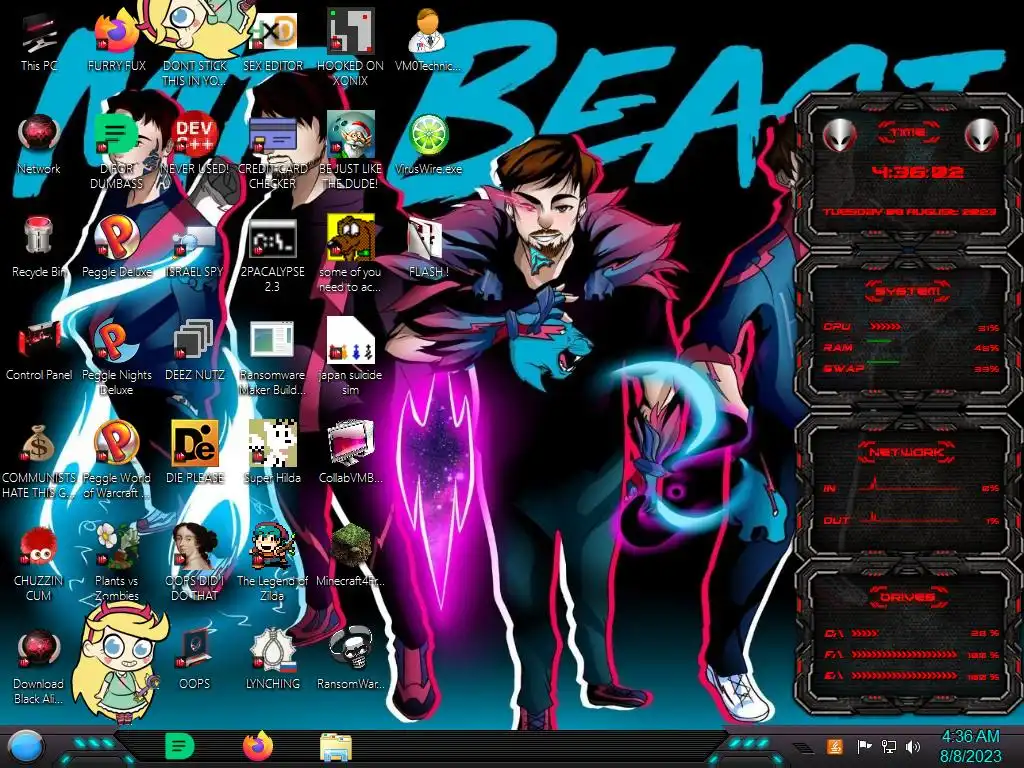Launch Plants vs Zombies shortcut

[x=116, y=546]
